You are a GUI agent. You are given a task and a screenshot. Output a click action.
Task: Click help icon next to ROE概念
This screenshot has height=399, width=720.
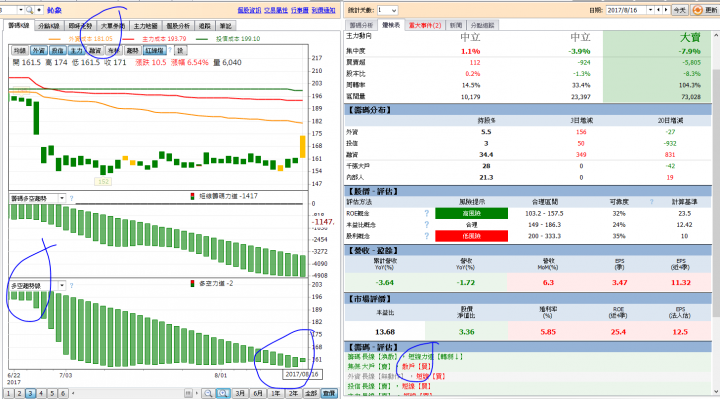[x=427, y=214]
